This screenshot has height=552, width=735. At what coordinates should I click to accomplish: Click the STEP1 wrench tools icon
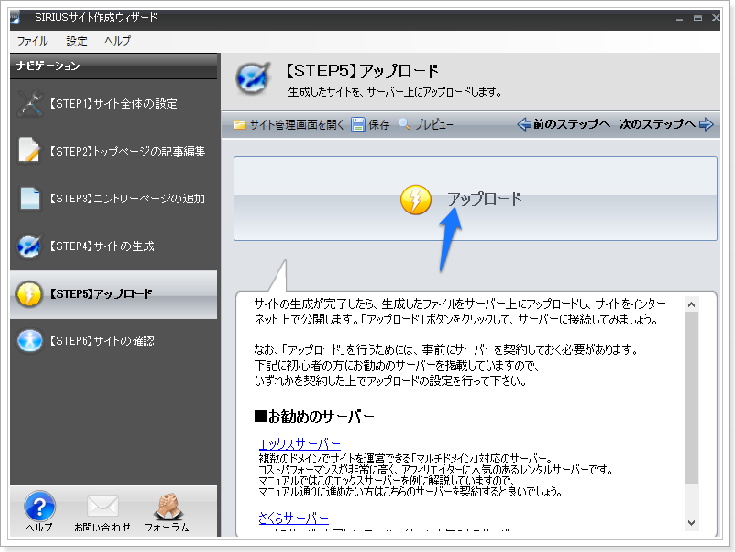(x=30, y=104)
